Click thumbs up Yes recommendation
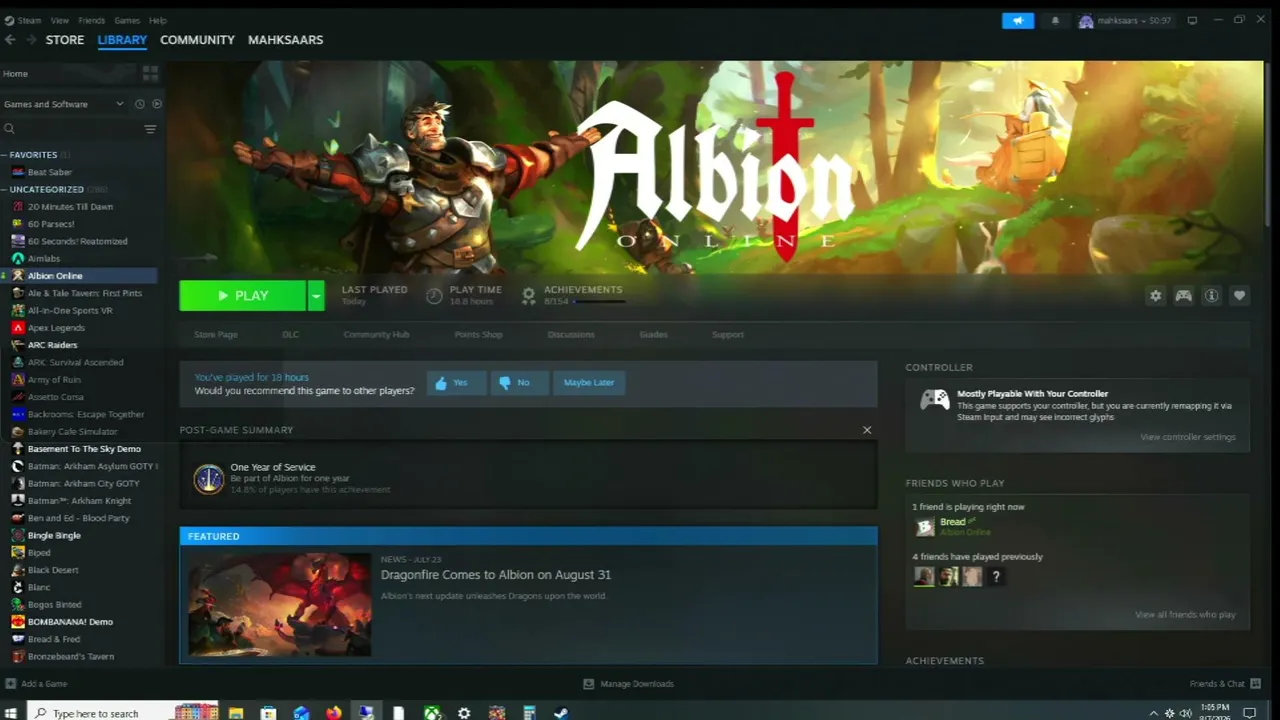This screenshot has width=1280, height=720. click(x=456, y=383)
